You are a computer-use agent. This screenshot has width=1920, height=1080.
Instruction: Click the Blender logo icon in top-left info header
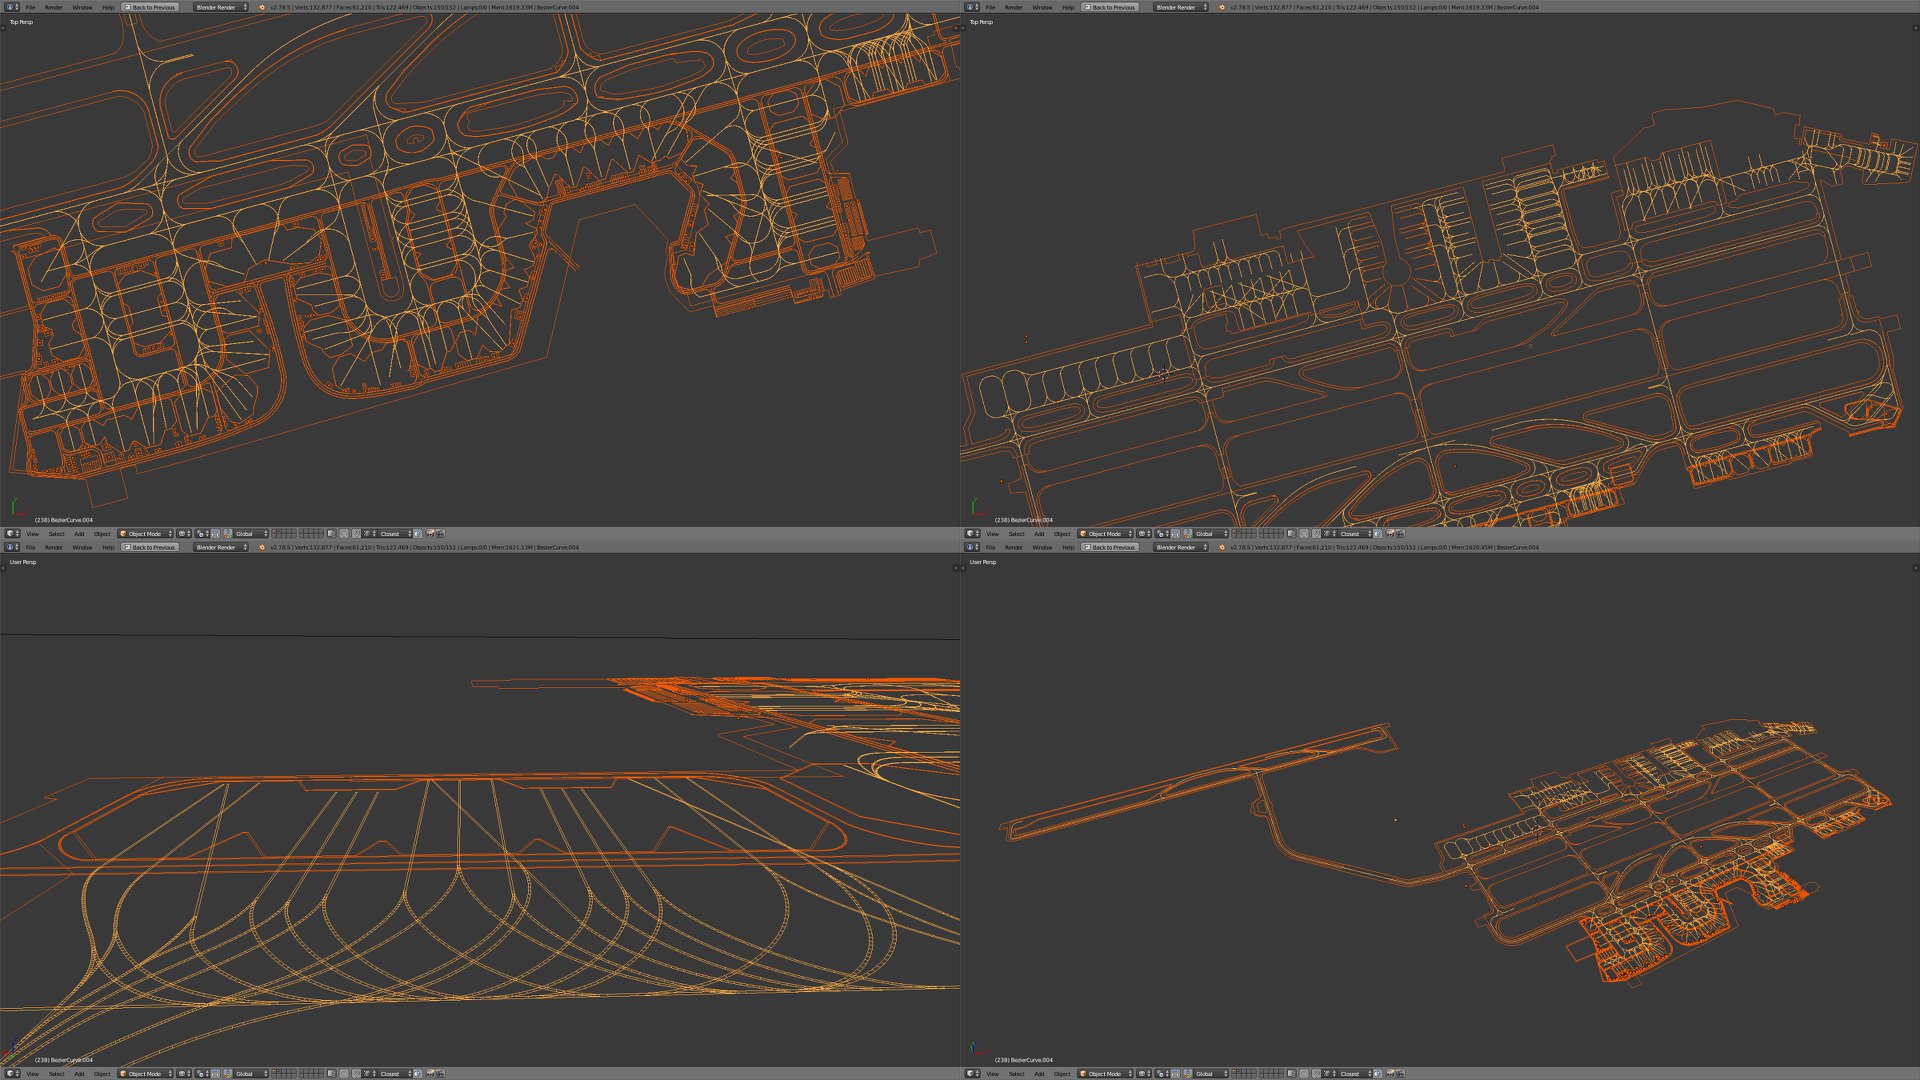coord(262,7)
